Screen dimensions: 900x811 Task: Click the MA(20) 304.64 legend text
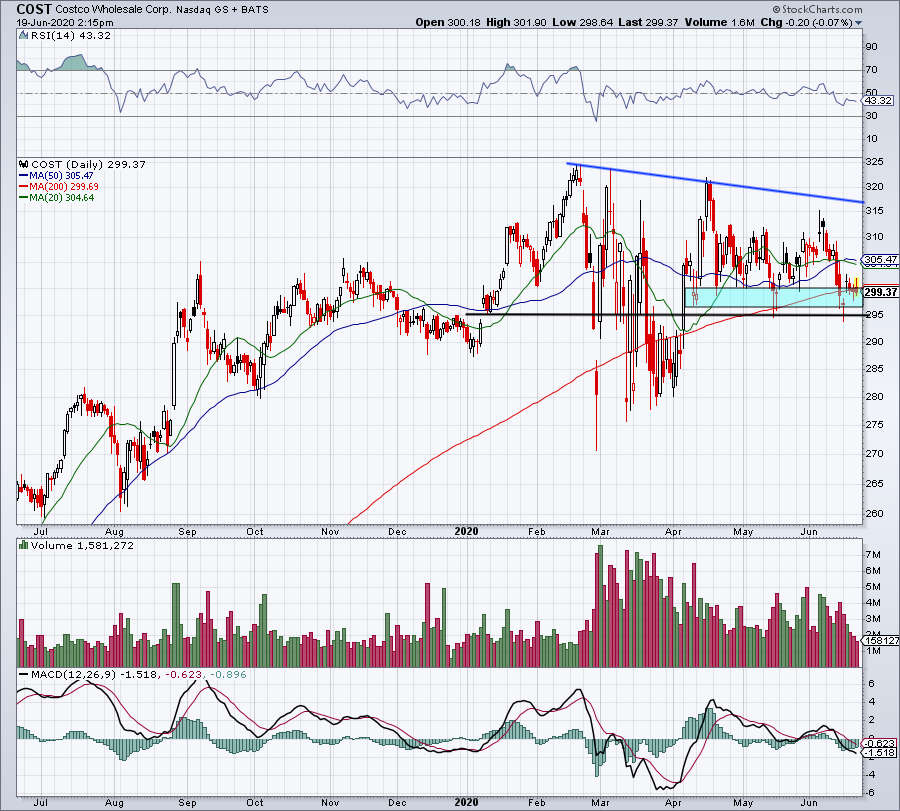(x=62, y=197)
